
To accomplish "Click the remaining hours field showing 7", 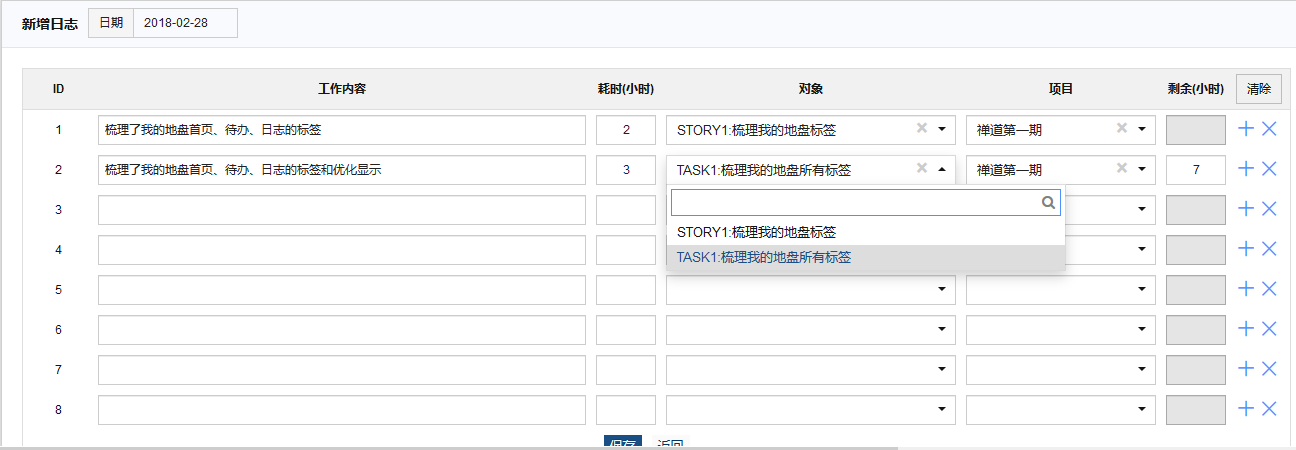I will pos(1195,170).
